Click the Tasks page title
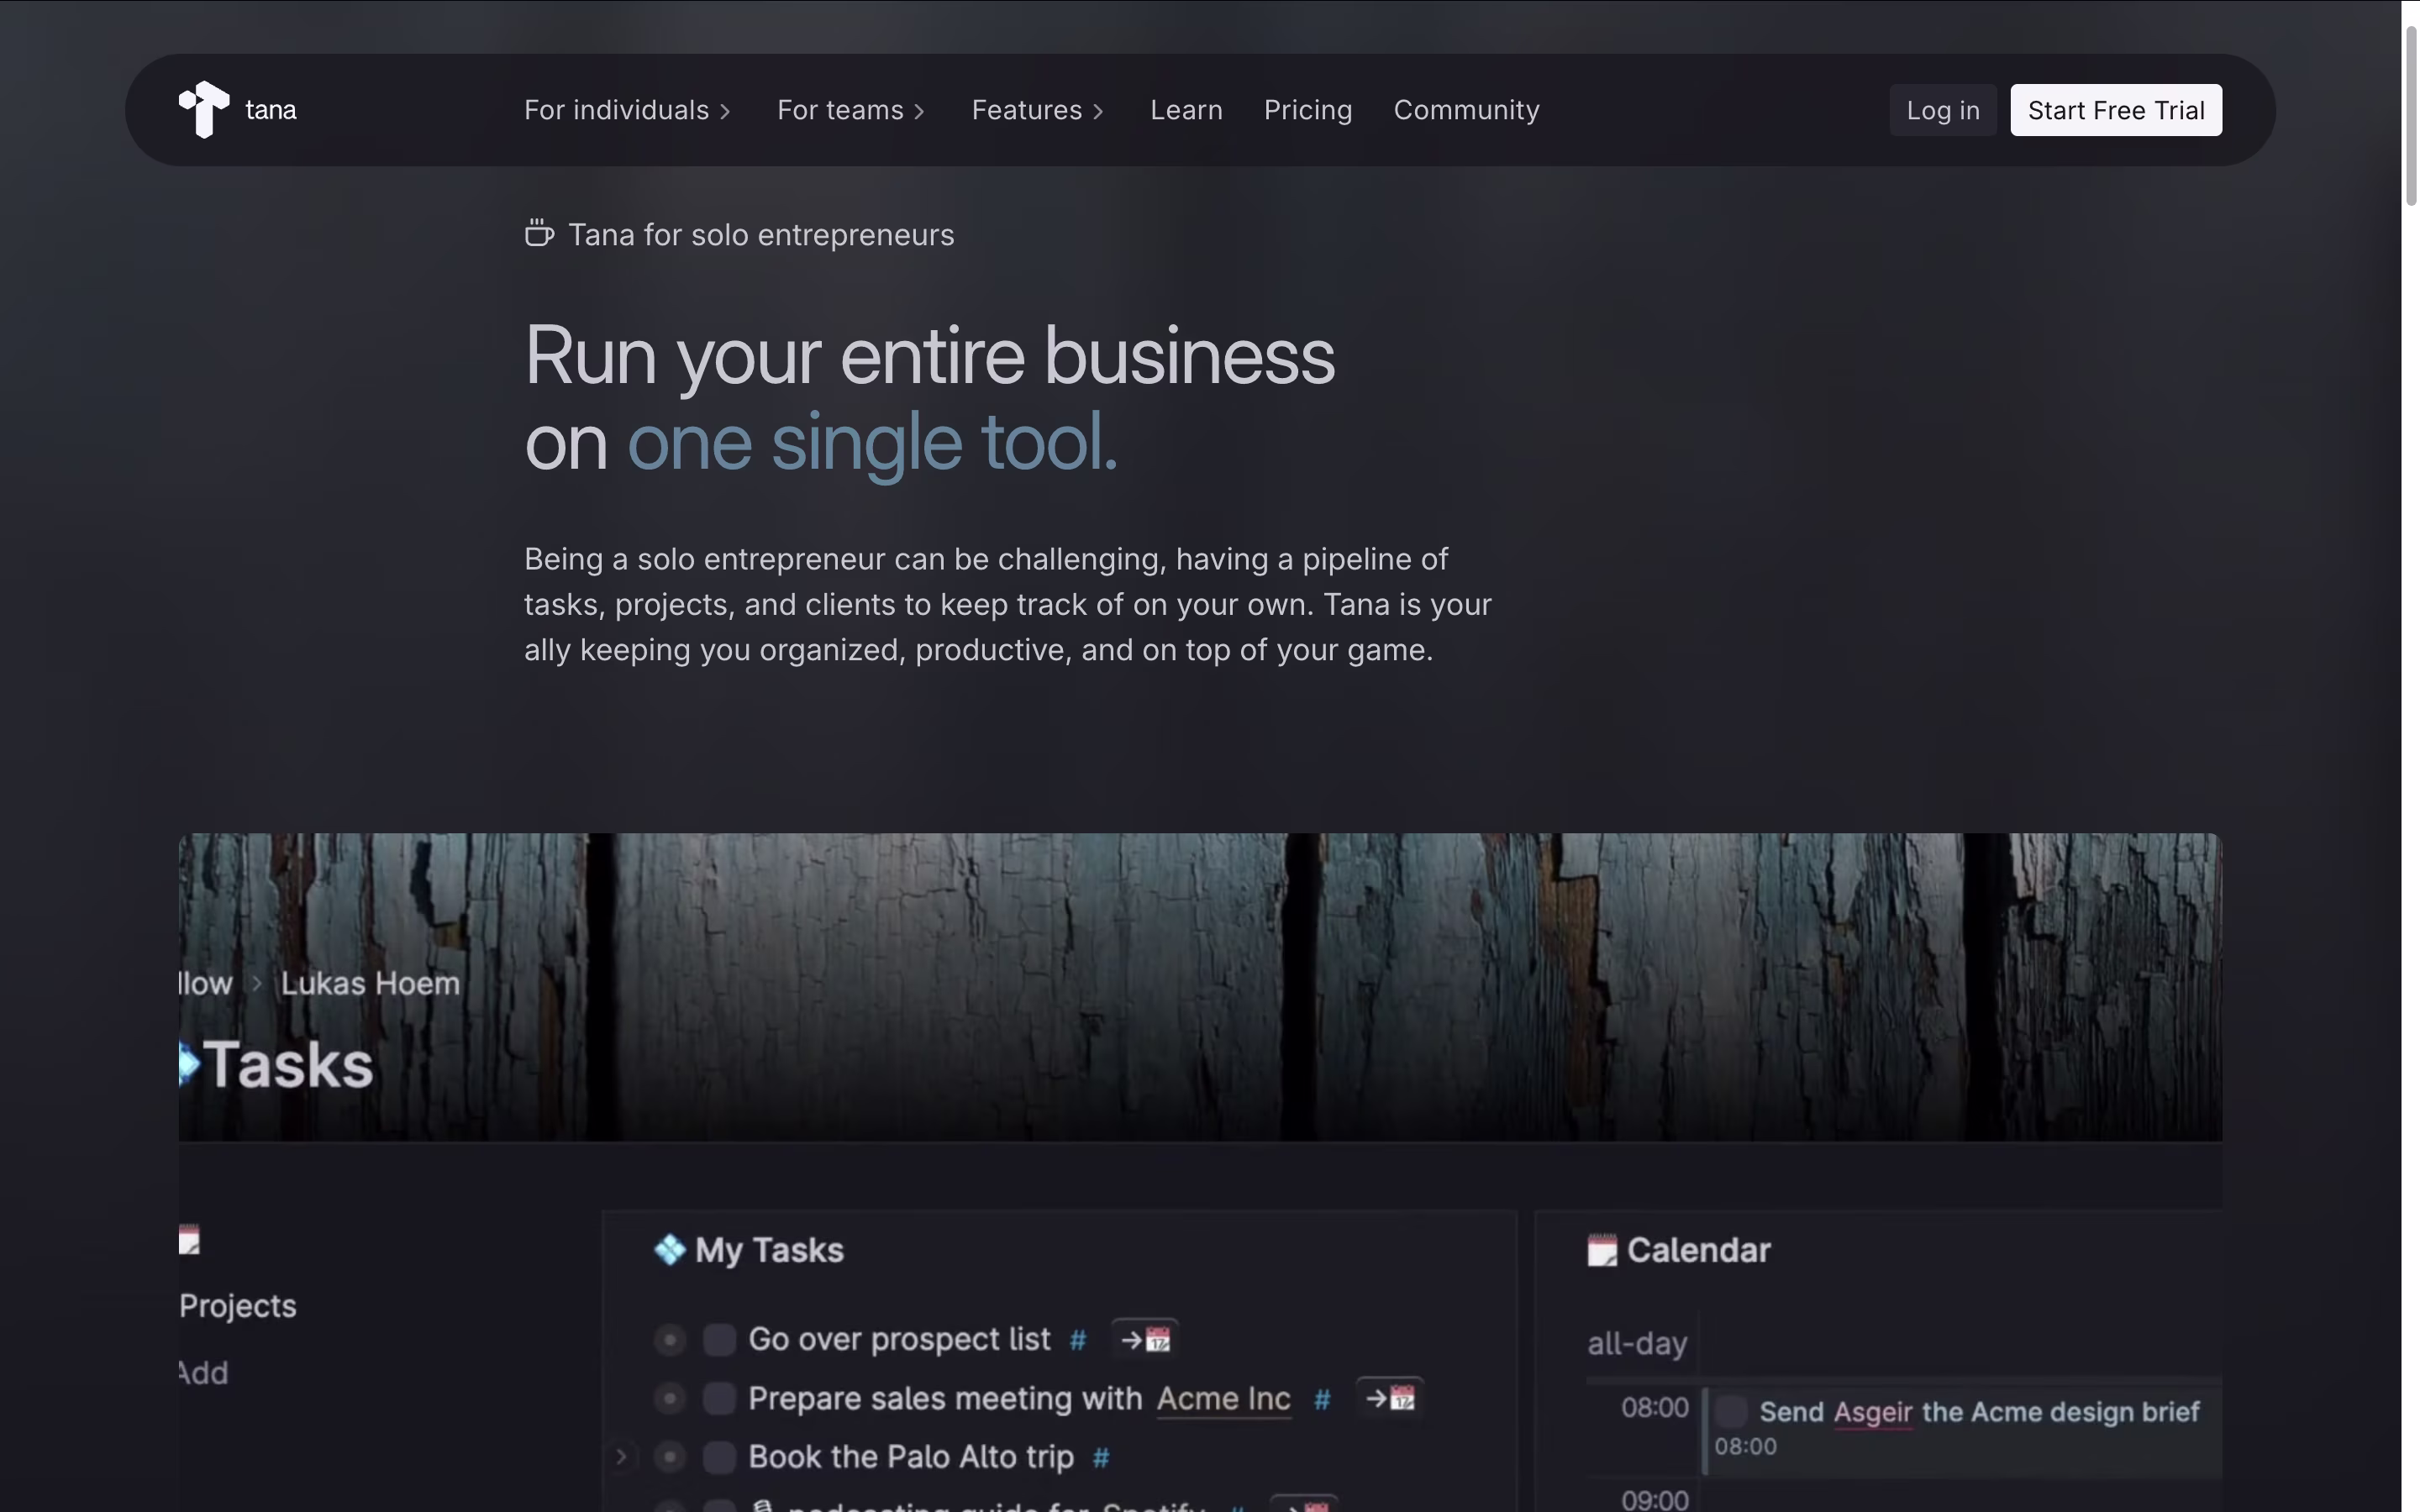Viewport: 2420px width, 1512px height. [x=288, y=1064]
